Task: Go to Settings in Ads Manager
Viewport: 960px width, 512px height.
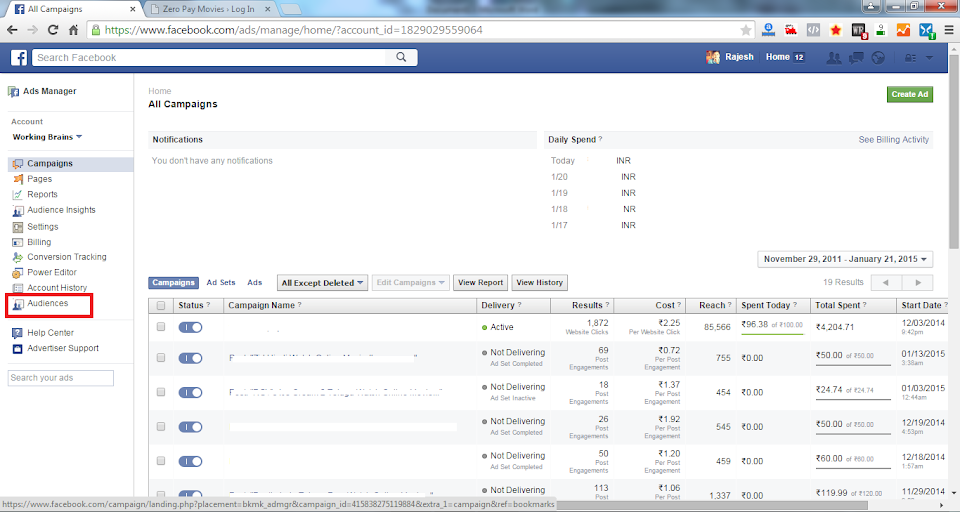Action: pos(42,227)
